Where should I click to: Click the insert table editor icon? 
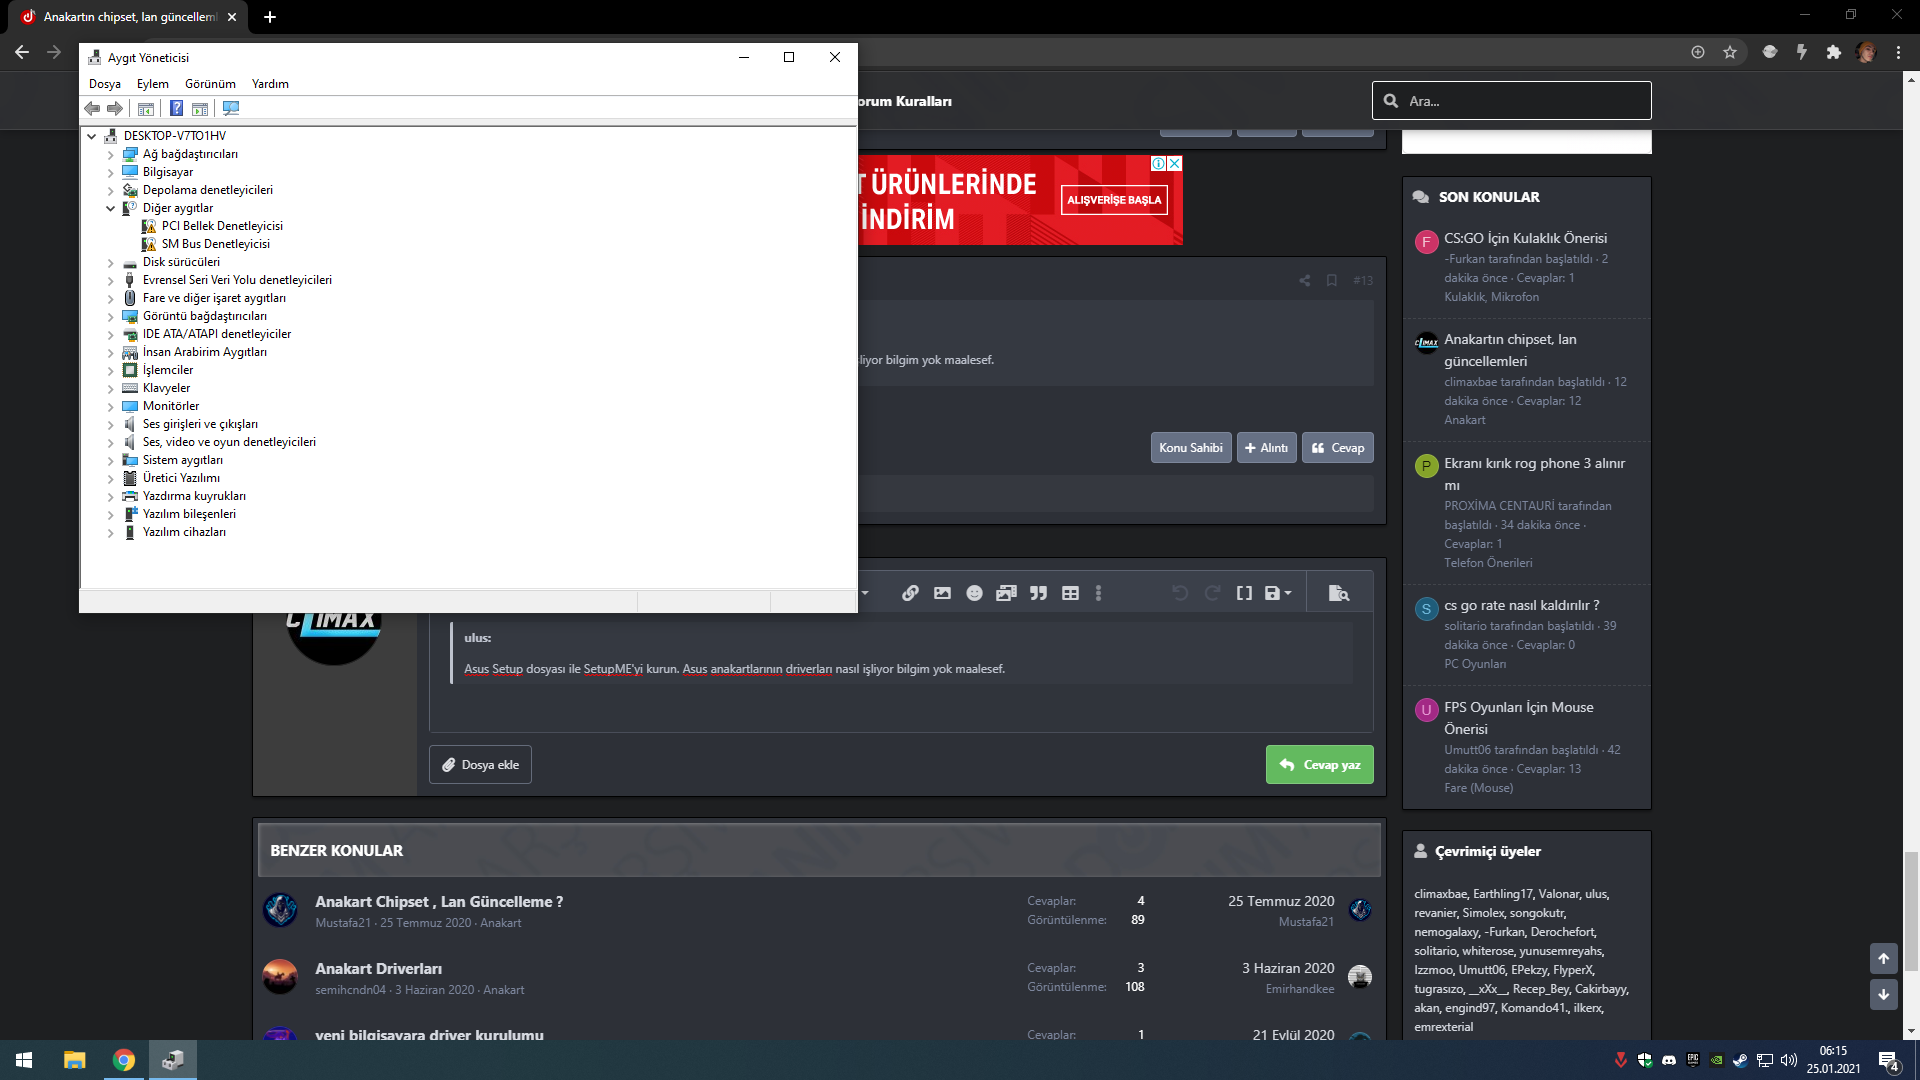1070,593
